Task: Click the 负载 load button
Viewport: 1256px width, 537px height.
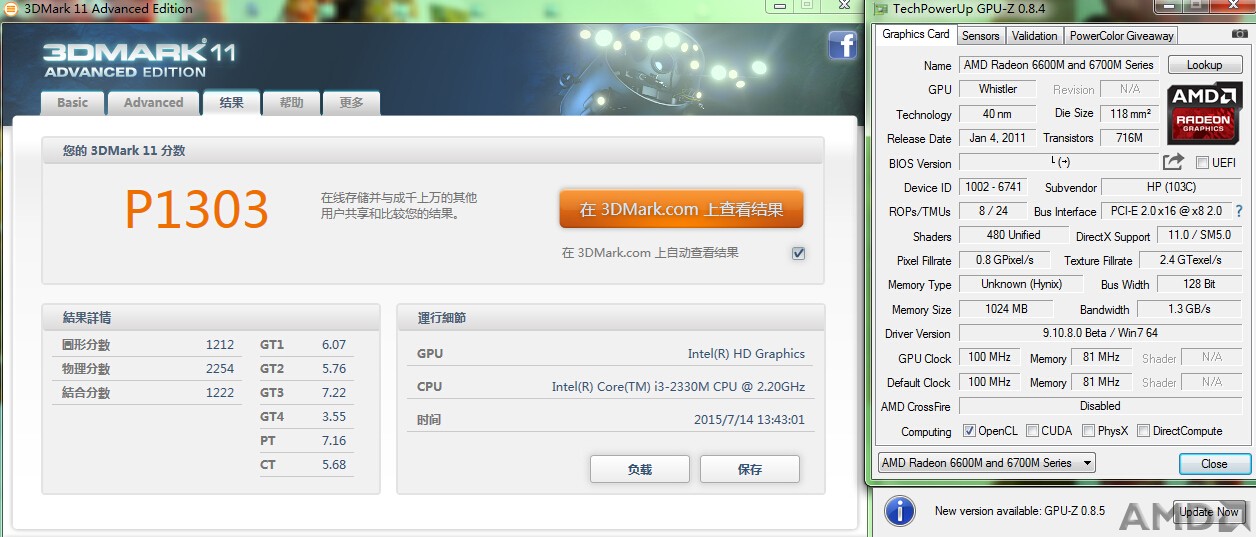Action: tap(640, 469)
